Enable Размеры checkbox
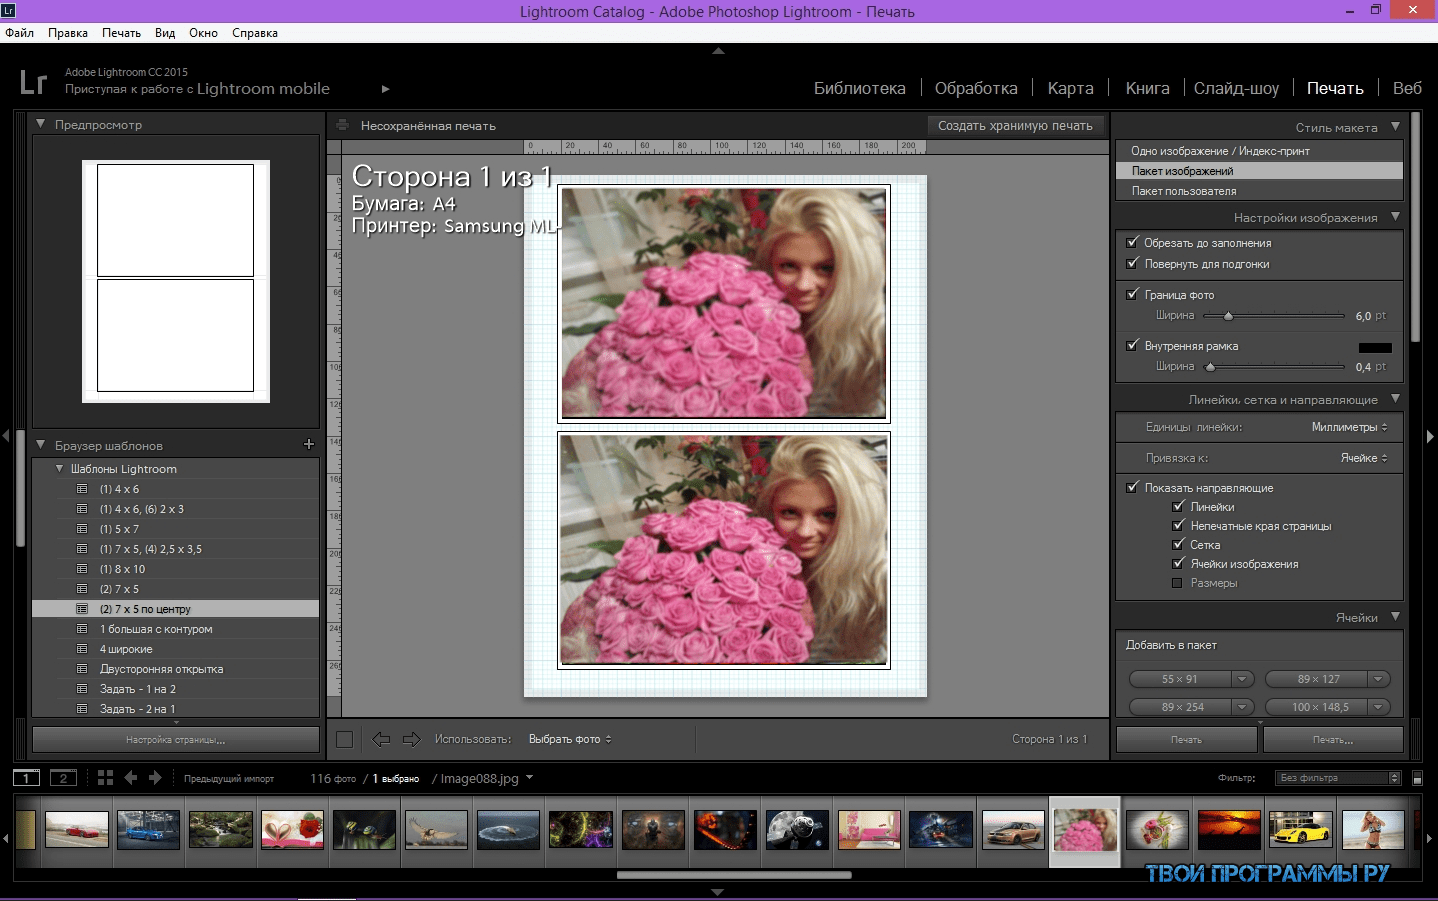The width and height of the screenshot is (1438, 901). pos(1177,583)
